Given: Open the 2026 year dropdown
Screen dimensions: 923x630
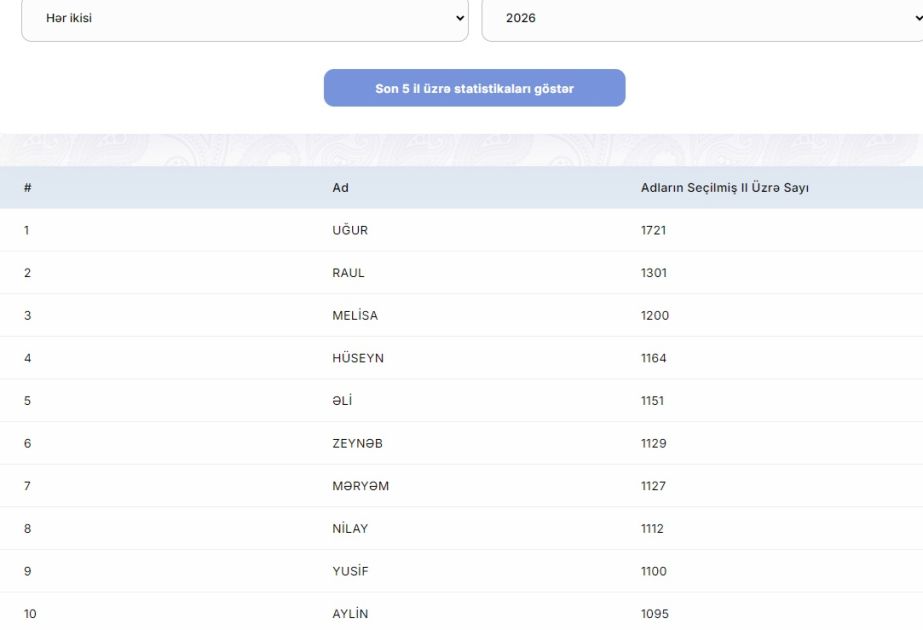Looking at the screenshot, I should tap(702, 18).
